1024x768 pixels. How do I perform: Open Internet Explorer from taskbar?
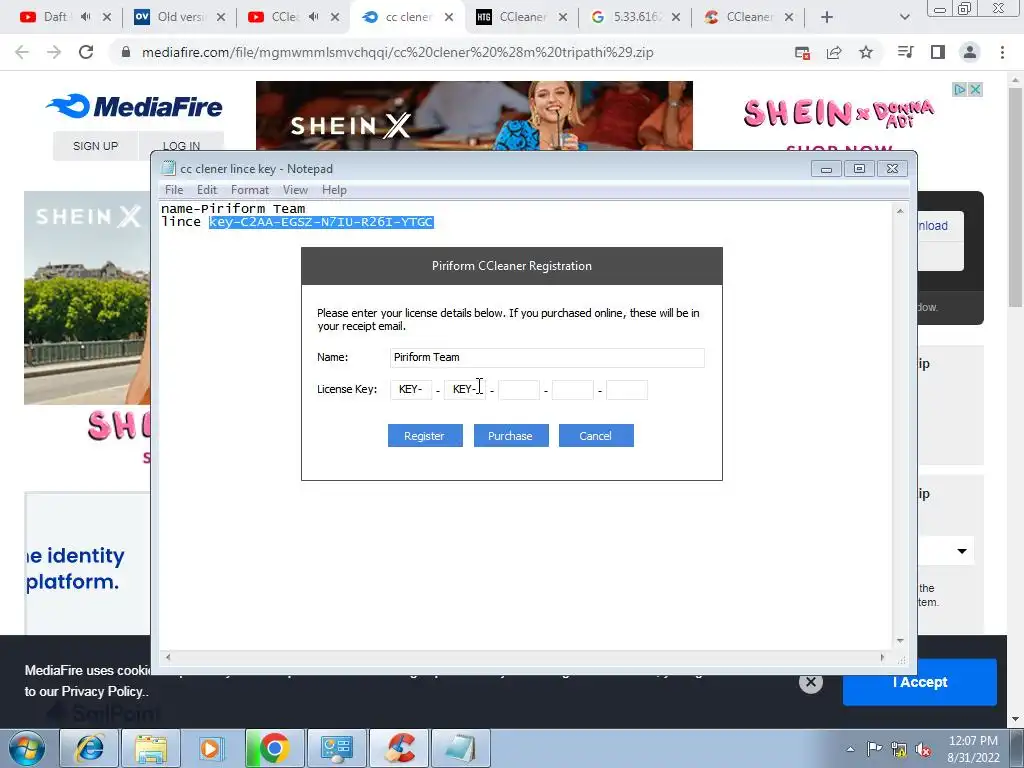[89, 748]
